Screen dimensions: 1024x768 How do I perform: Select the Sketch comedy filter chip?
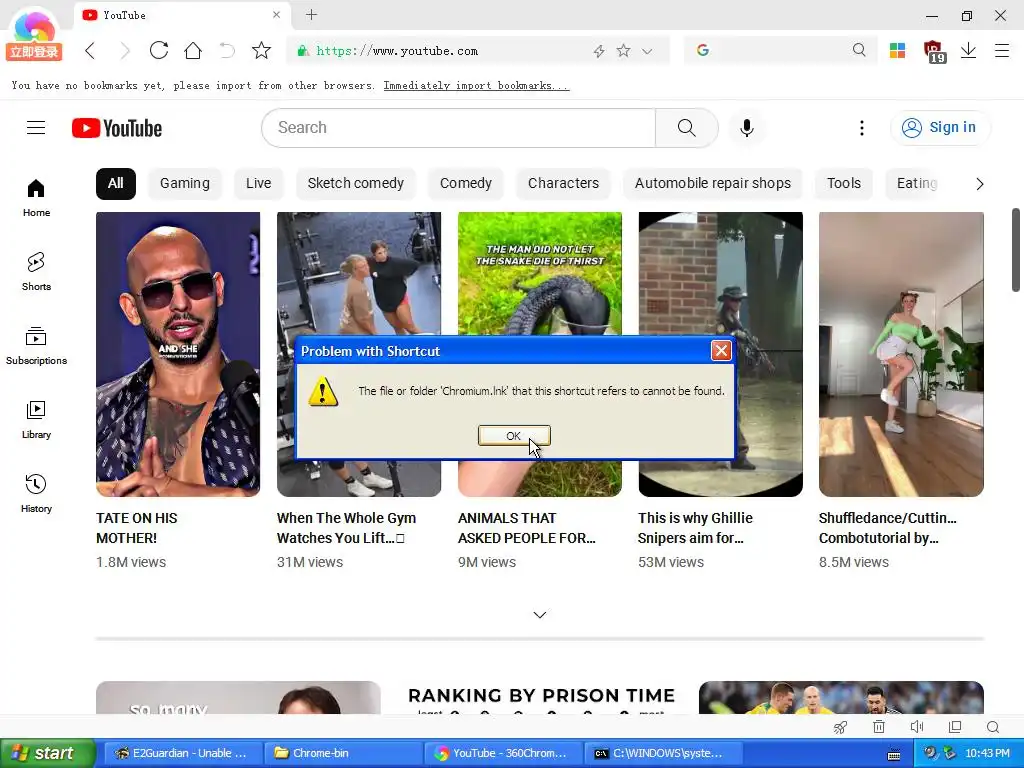click(355, 184)
